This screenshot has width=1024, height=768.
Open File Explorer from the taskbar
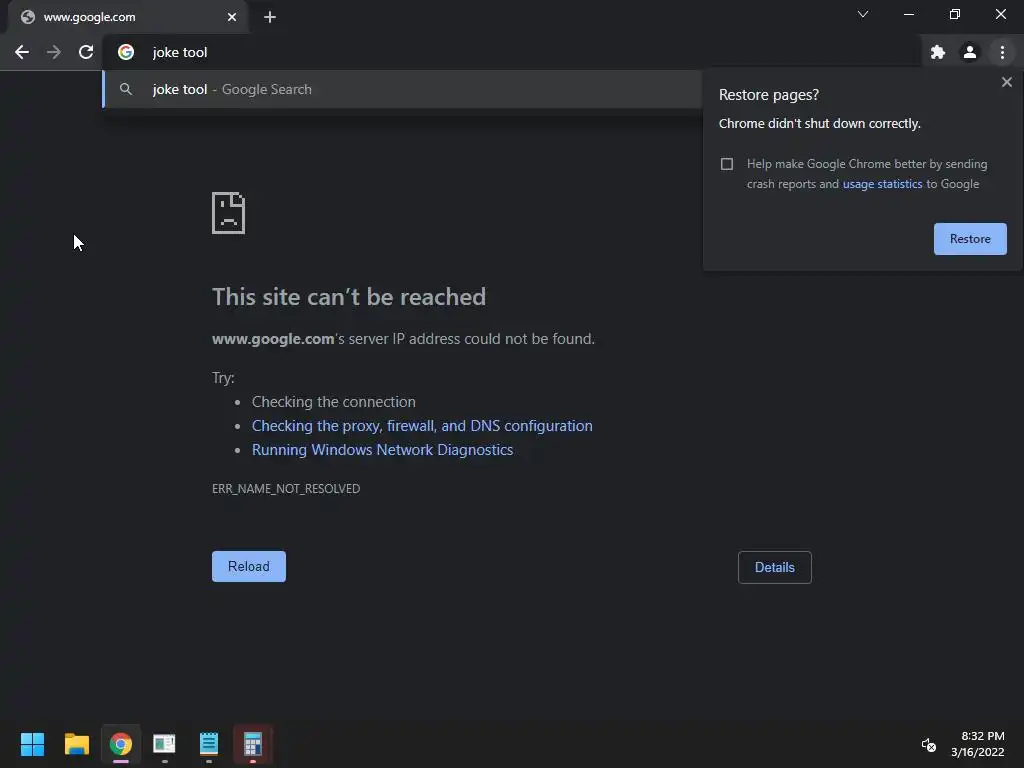(x=76, y=744)
